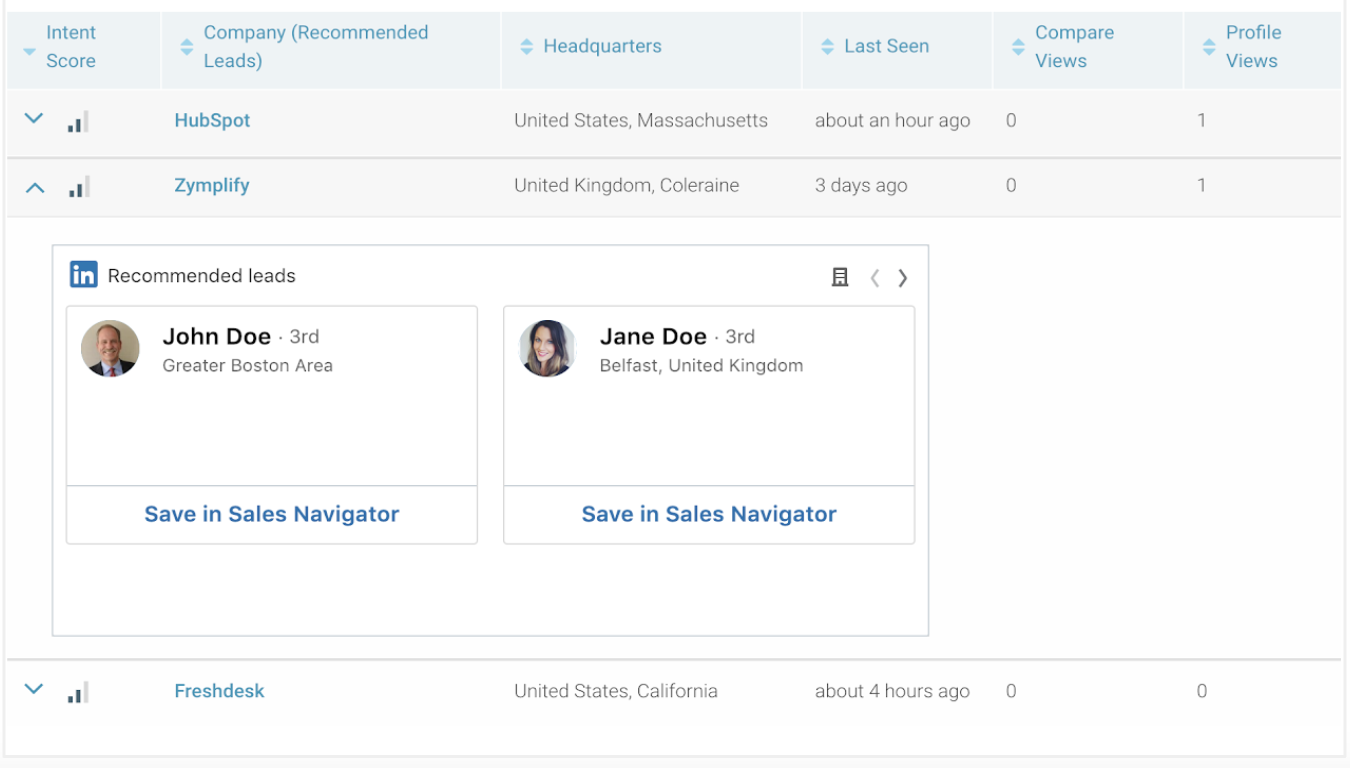Screen dimensions: 1350x768
Task: Collapse the Zymplify row
Action: point(34,187)
